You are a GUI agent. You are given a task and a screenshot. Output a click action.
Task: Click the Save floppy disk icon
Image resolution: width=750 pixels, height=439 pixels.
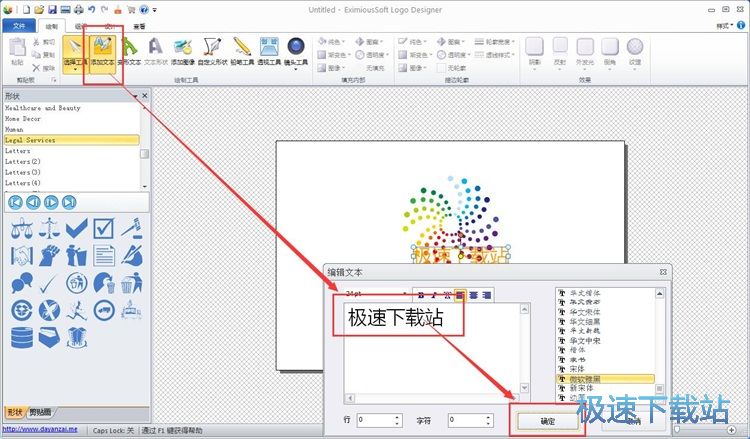point(53,10)
